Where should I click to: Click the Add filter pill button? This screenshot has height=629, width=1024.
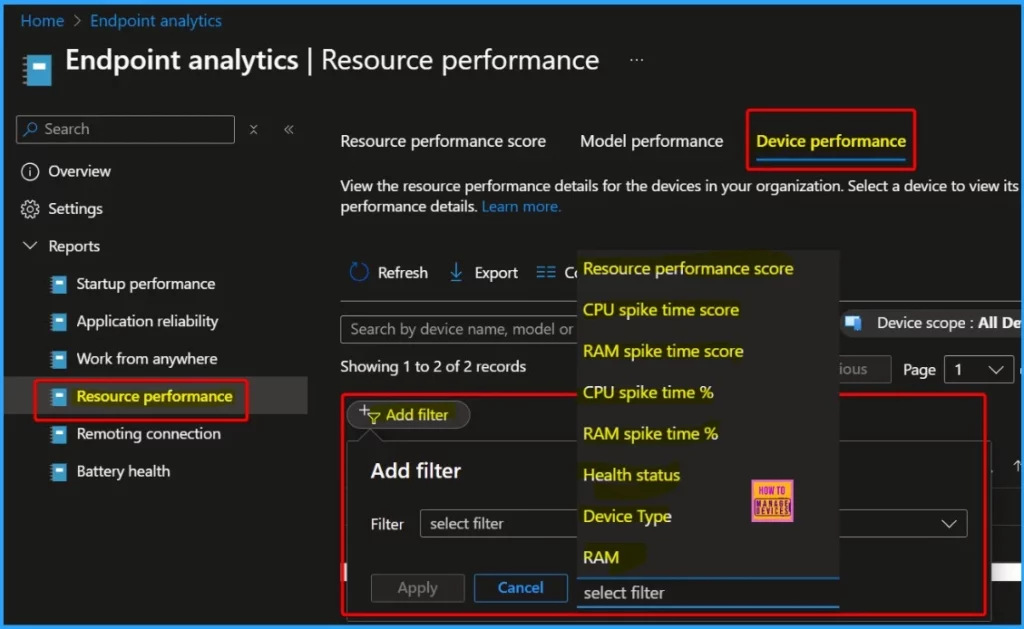tap(408, 415)
